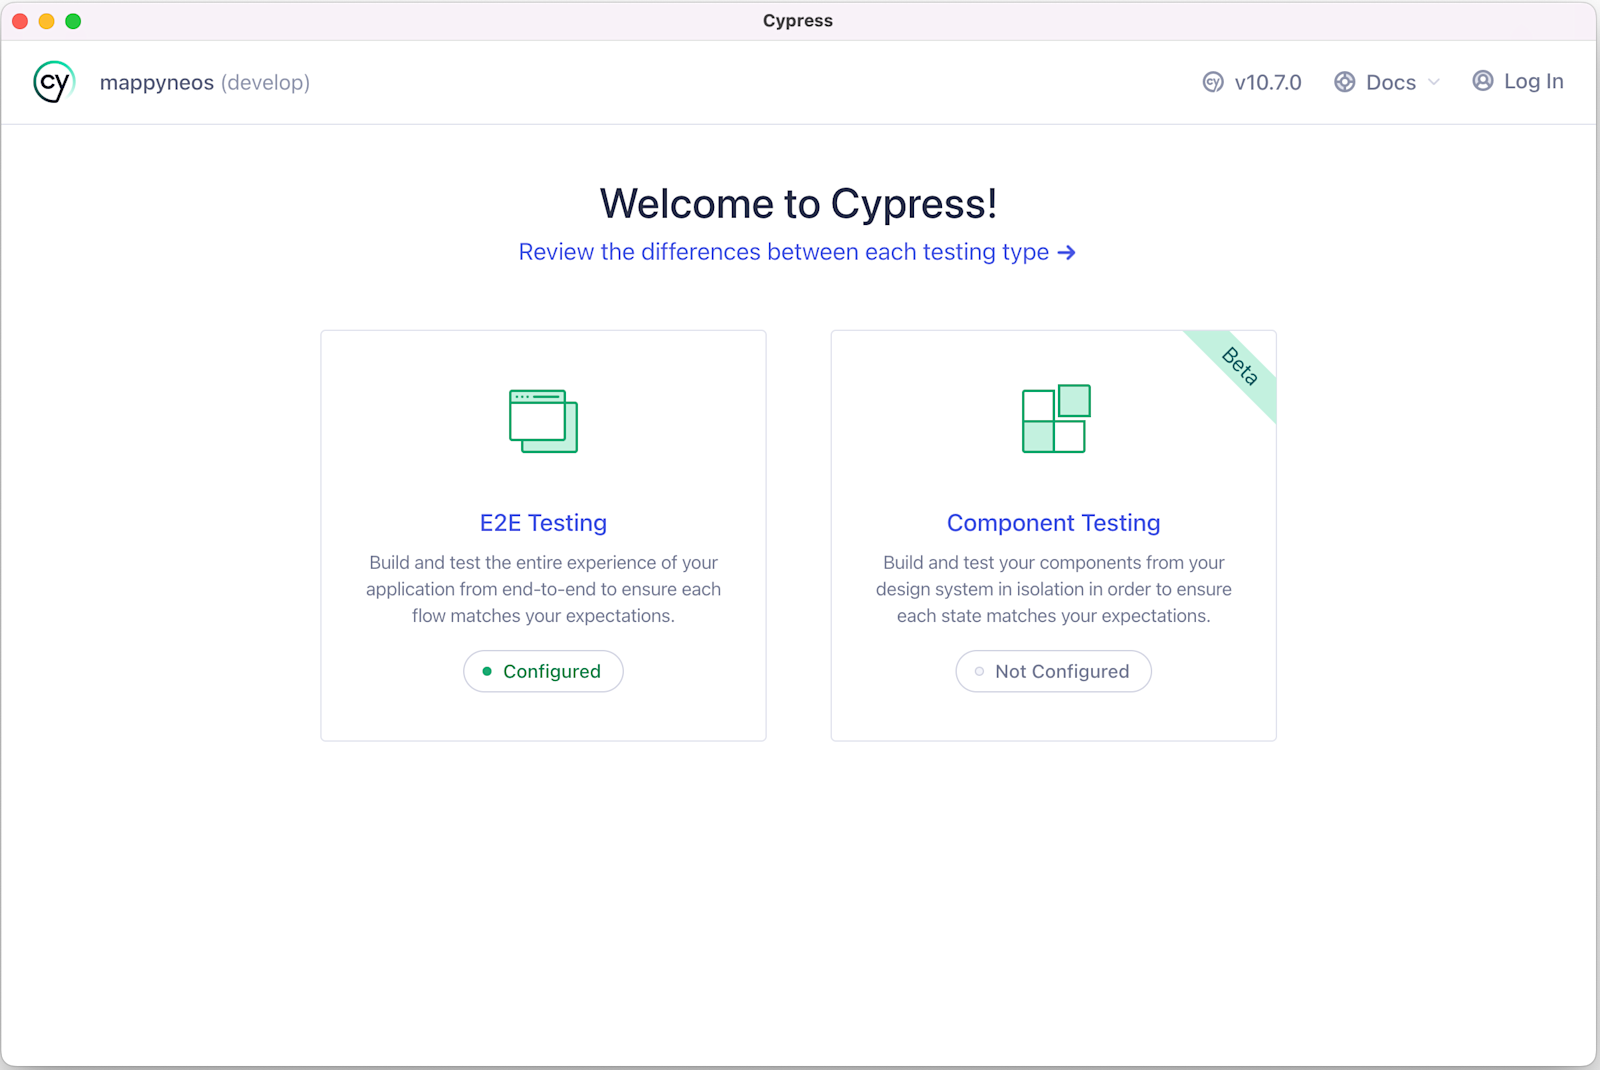Click the mappyneos project name
This screenshot has width=1600, height=1070.
click(x=157, y=83)
